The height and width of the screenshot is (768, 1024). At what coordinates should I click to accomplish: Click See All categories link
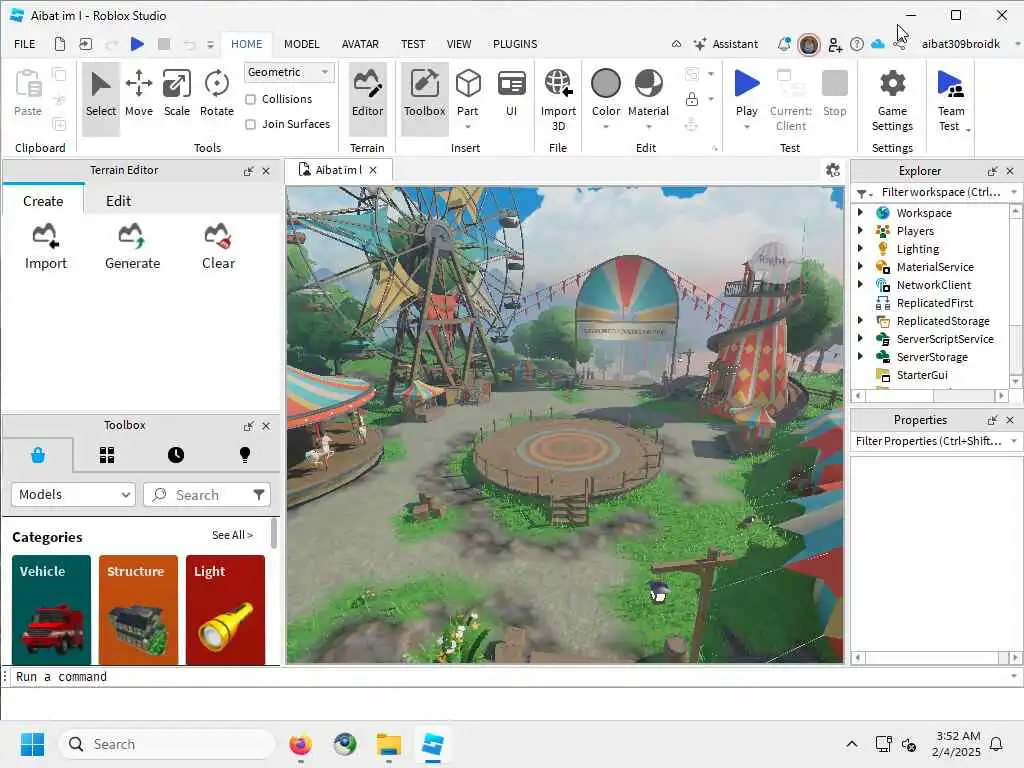click(x=232, y=535)
